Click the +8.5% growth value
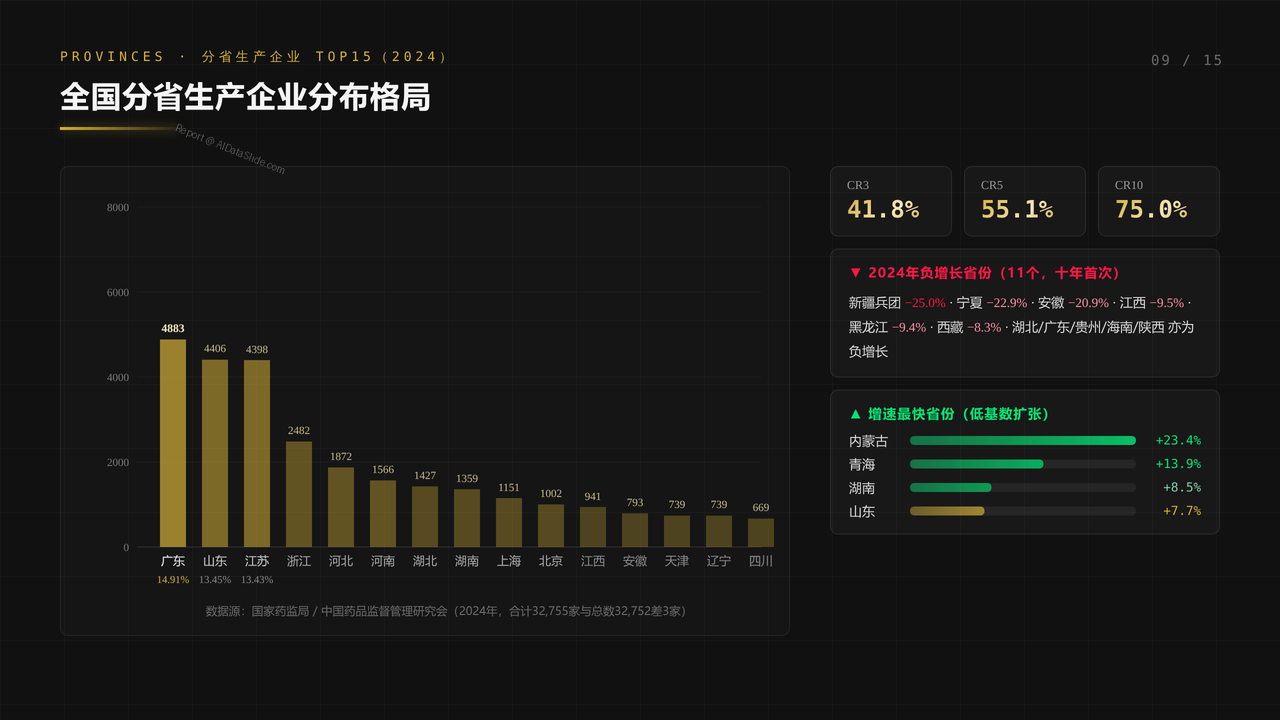Viewport: 1280px width, 720px height. point(1182,487)
